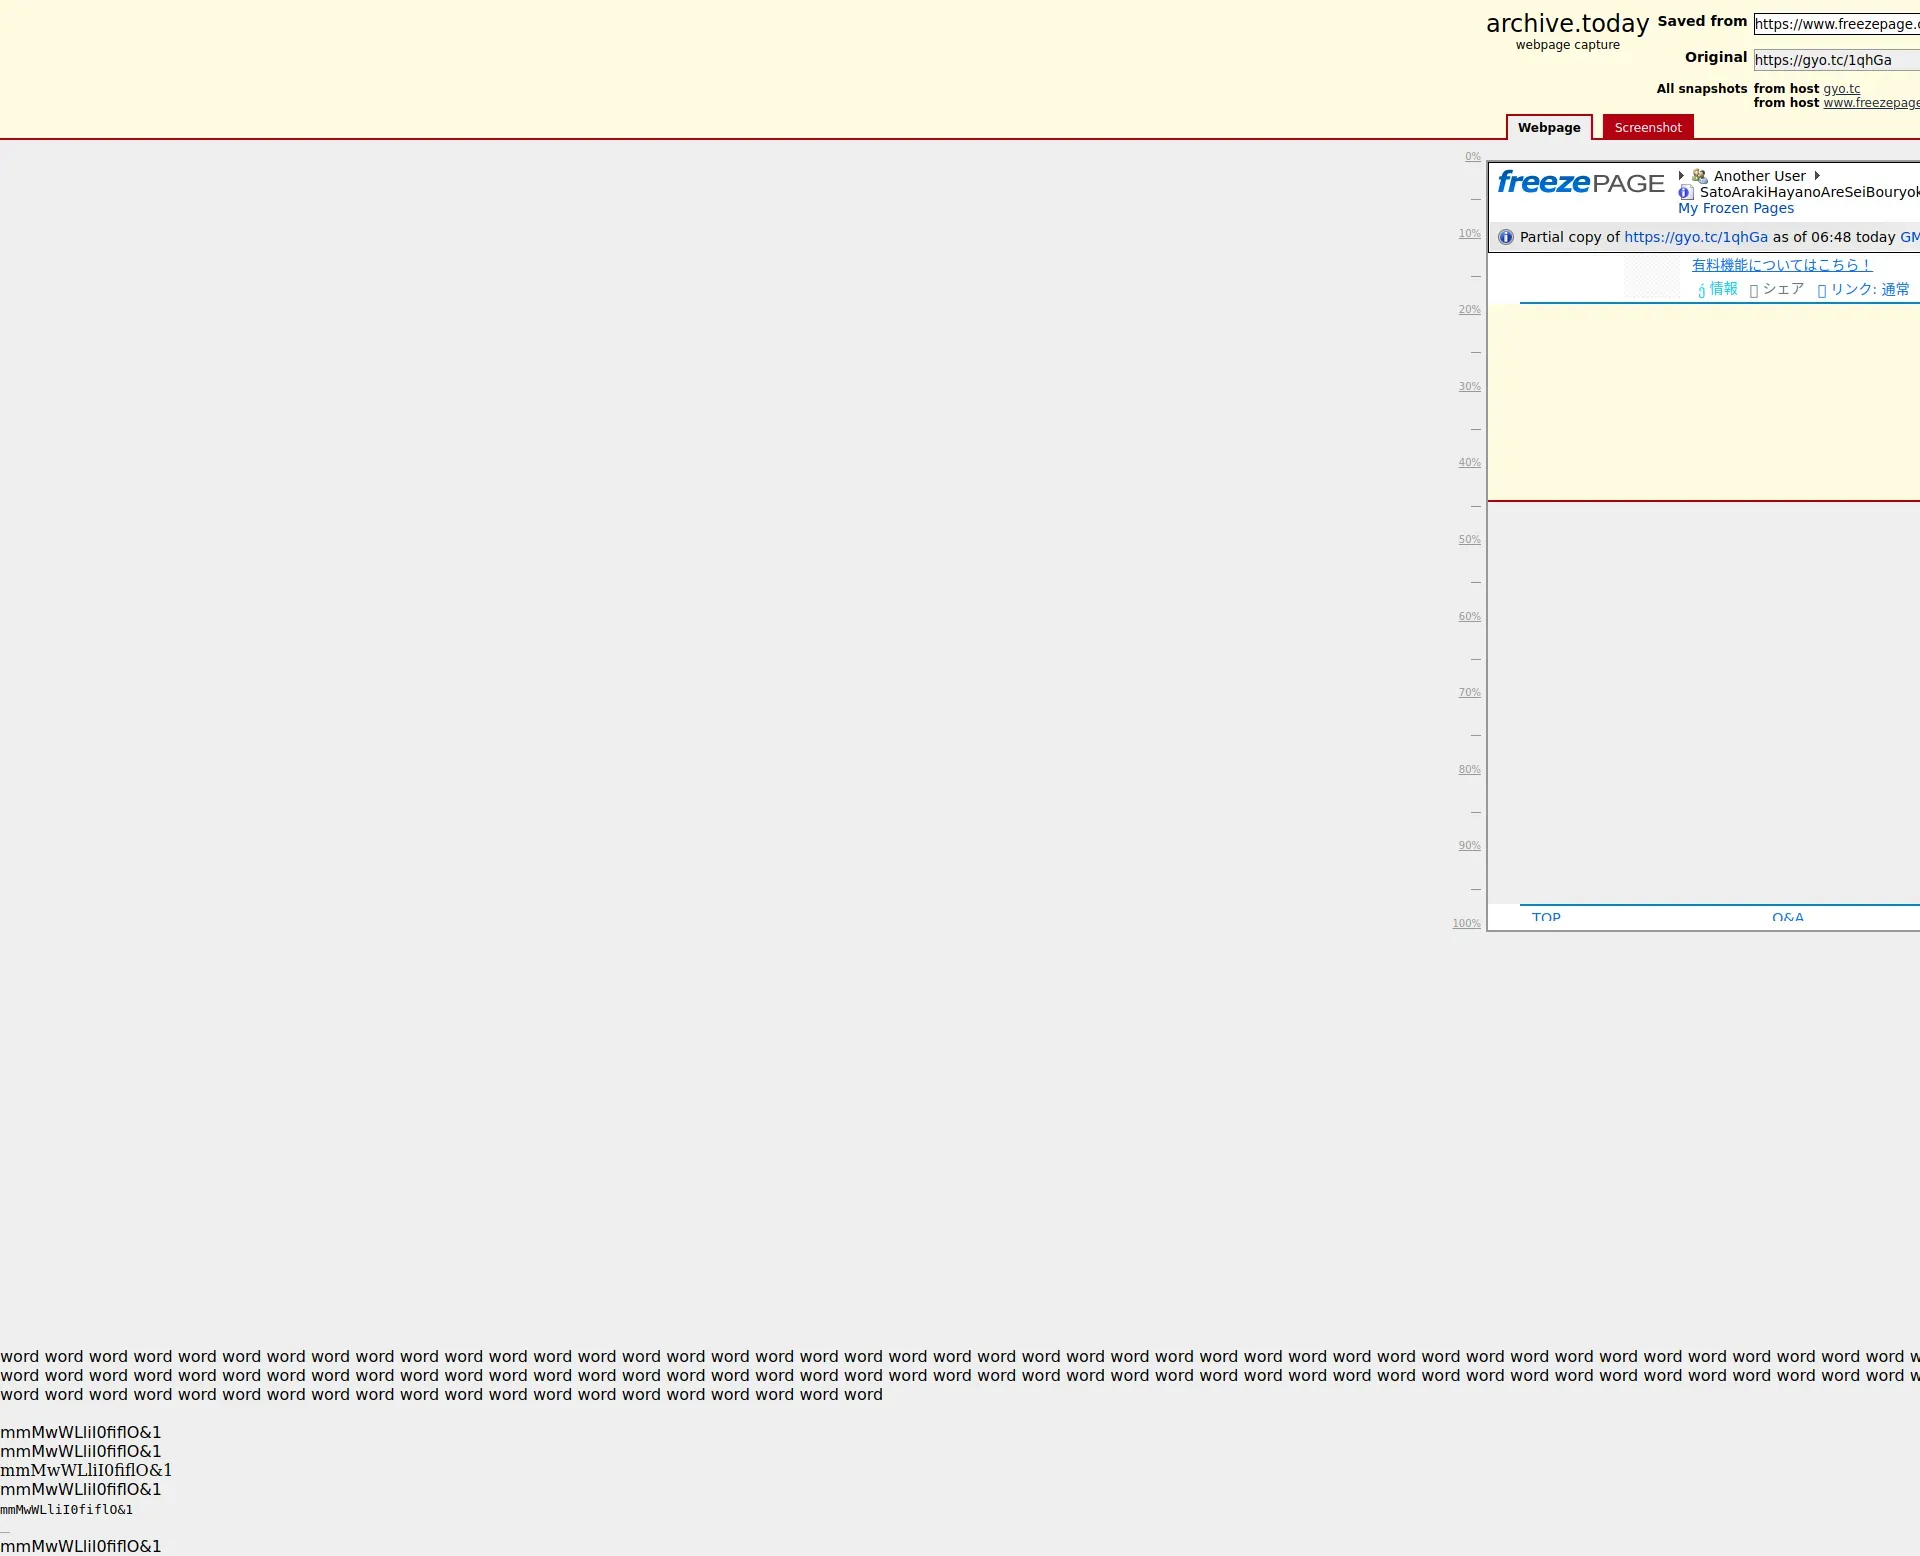Click the Another User people icon
The image size is (1920, 1556).
[1699, 176]
